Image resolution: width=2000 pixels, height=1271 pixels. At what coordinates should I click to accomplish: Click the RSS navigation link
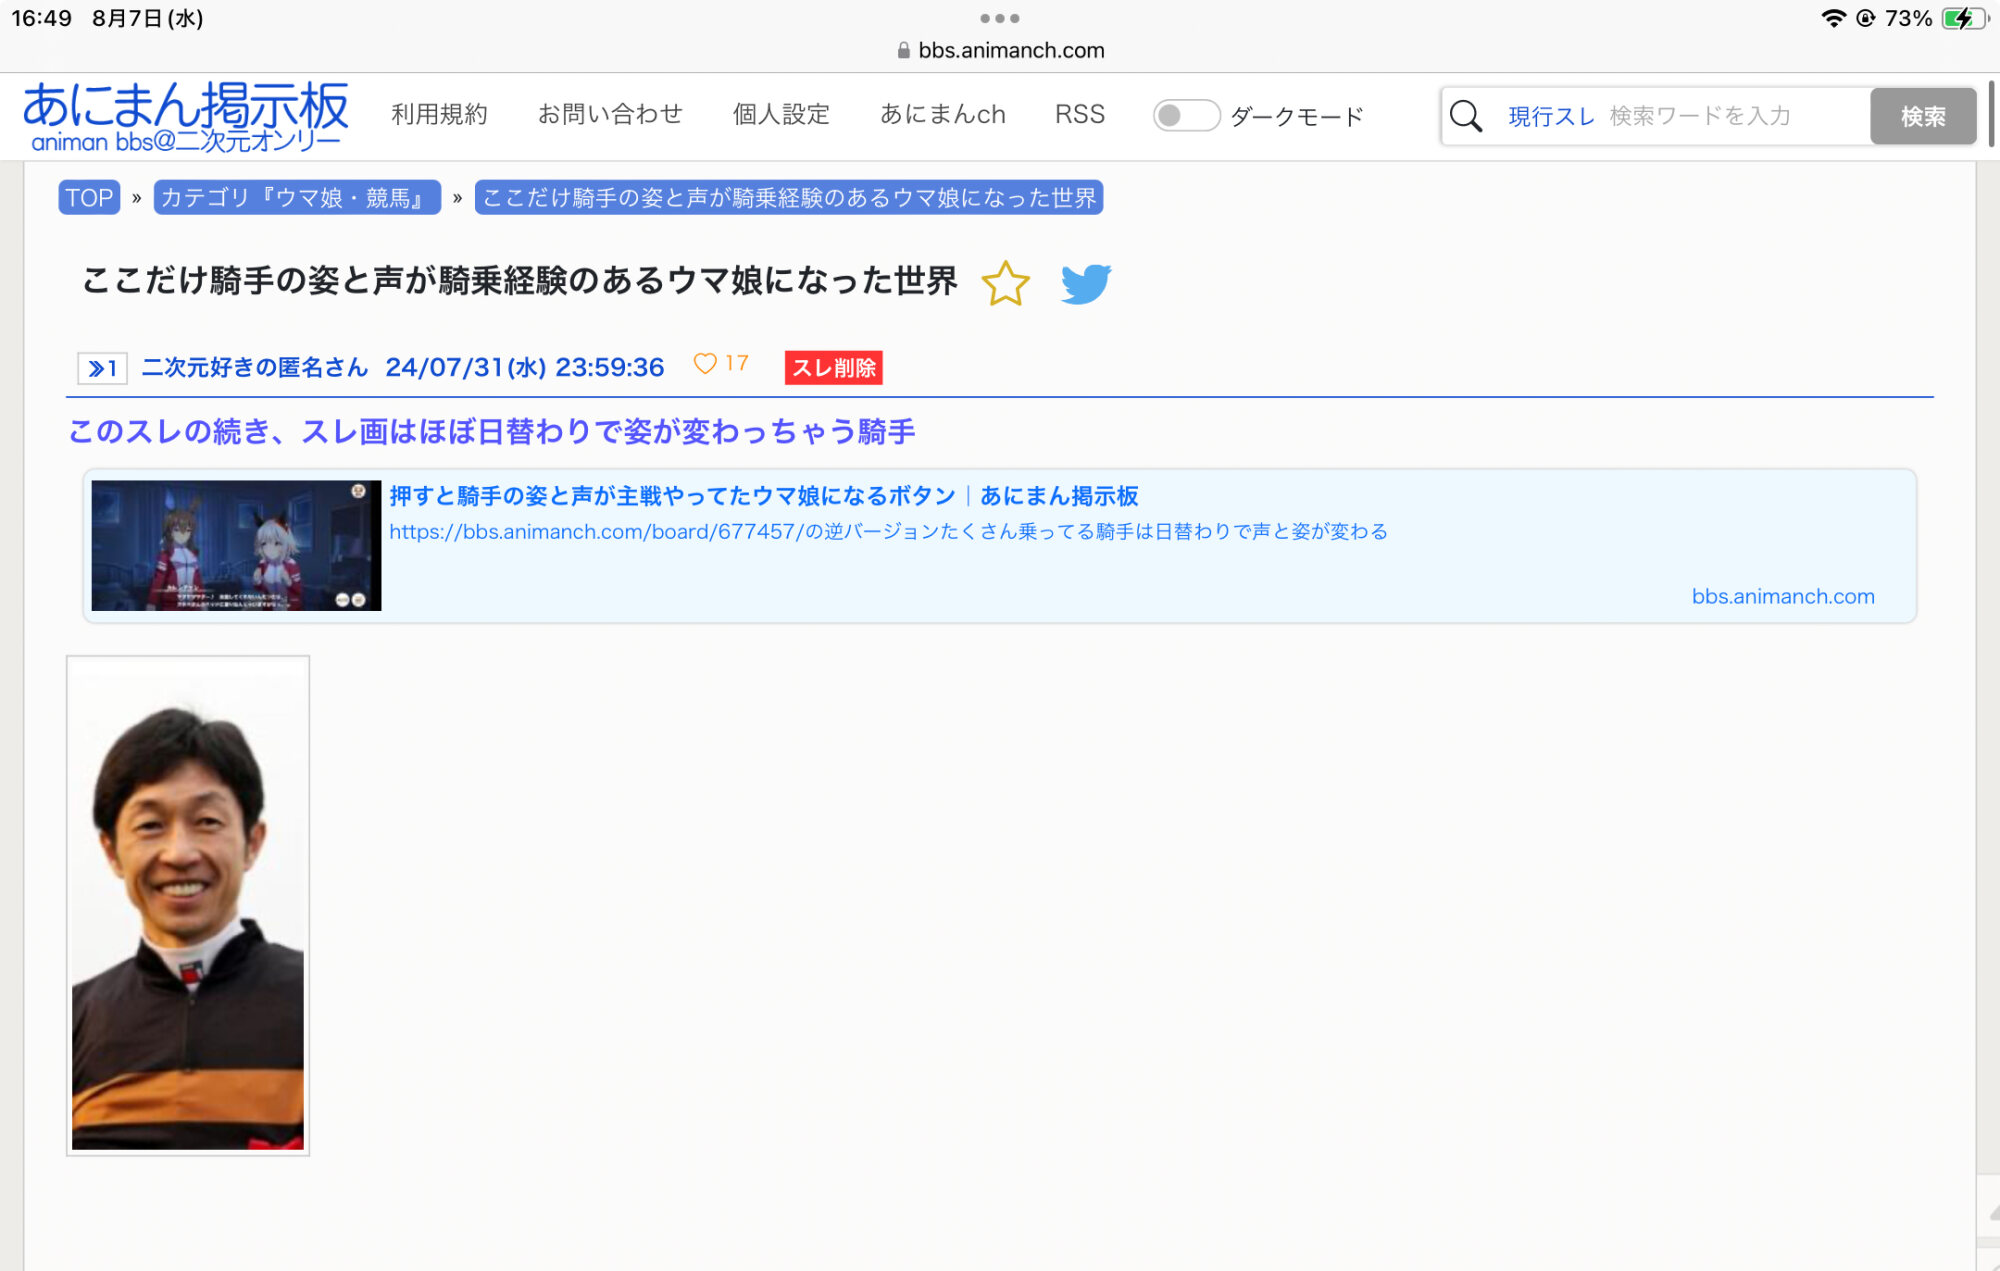coord(1079,114)
